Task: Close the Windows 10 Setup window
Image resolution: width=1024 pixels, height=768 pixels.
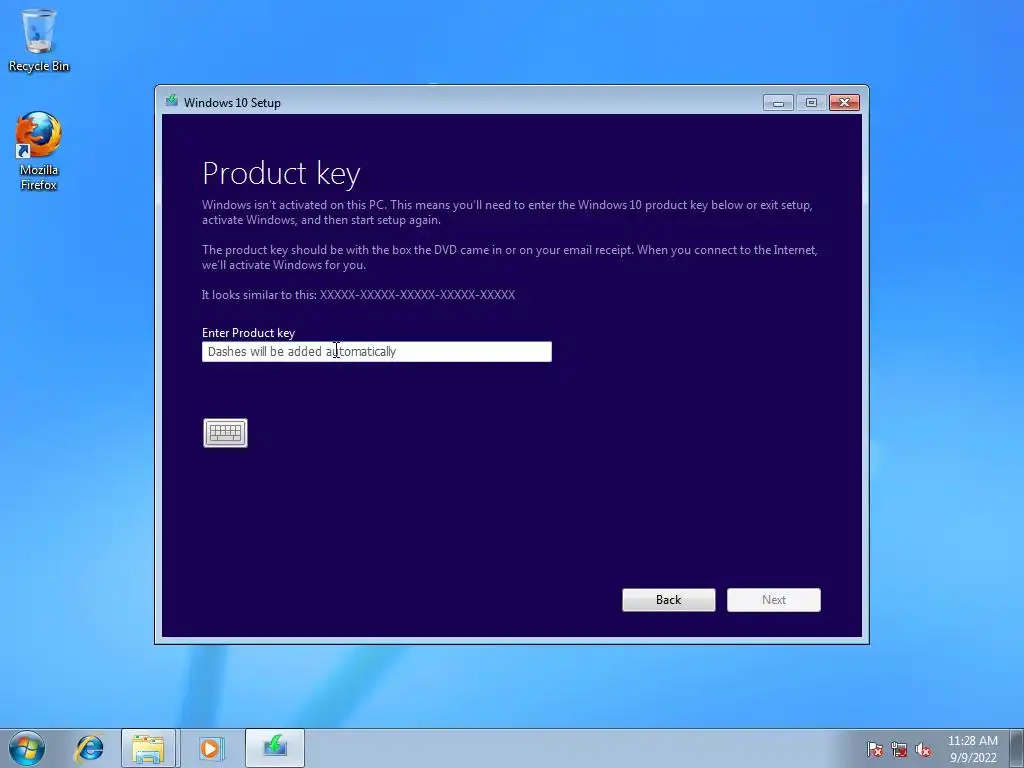Action: (x=844, y=103)
